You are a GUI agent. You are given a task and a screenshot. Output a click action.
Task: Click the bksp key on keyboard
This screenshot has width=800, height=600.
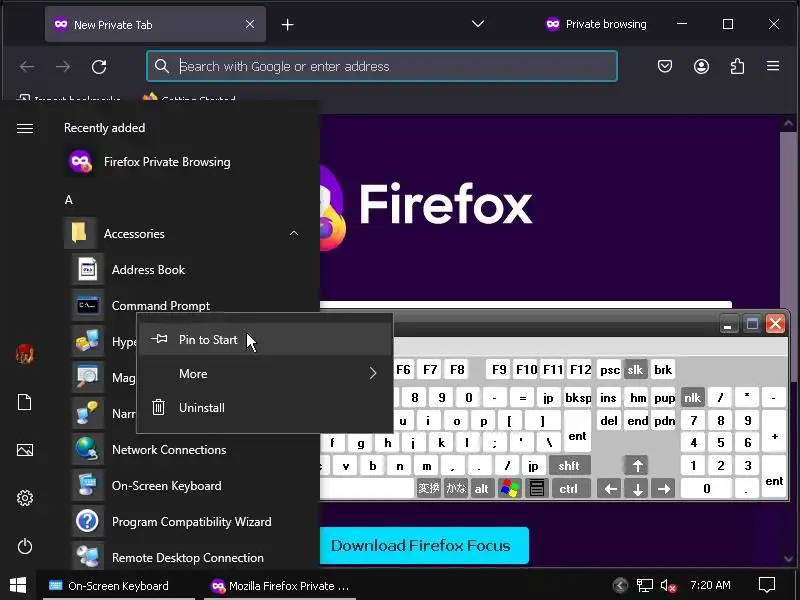pos(578,397)
